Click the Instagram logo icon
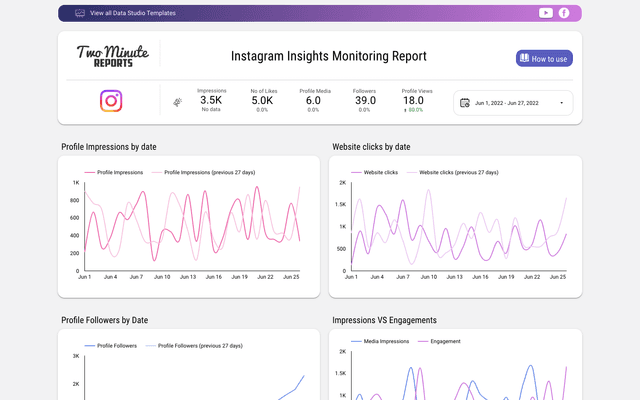640x400 pixels. pyautogui.click(x=111, y=101)
